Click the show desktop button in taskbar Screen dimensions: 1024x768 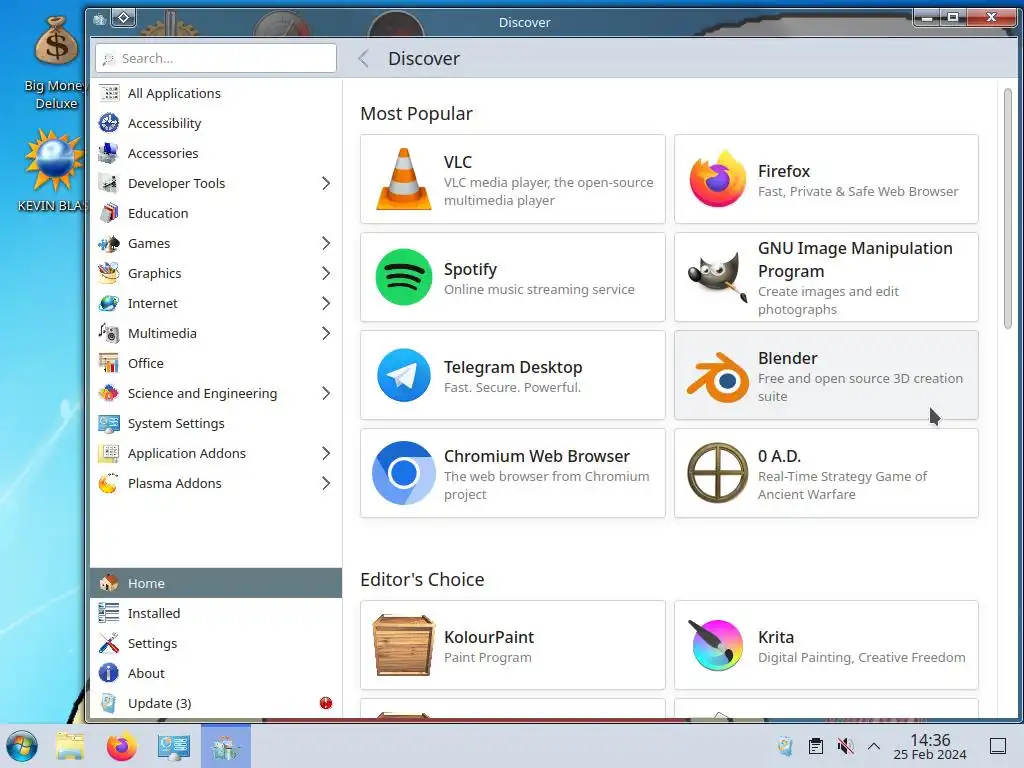(x=998, y=746)
